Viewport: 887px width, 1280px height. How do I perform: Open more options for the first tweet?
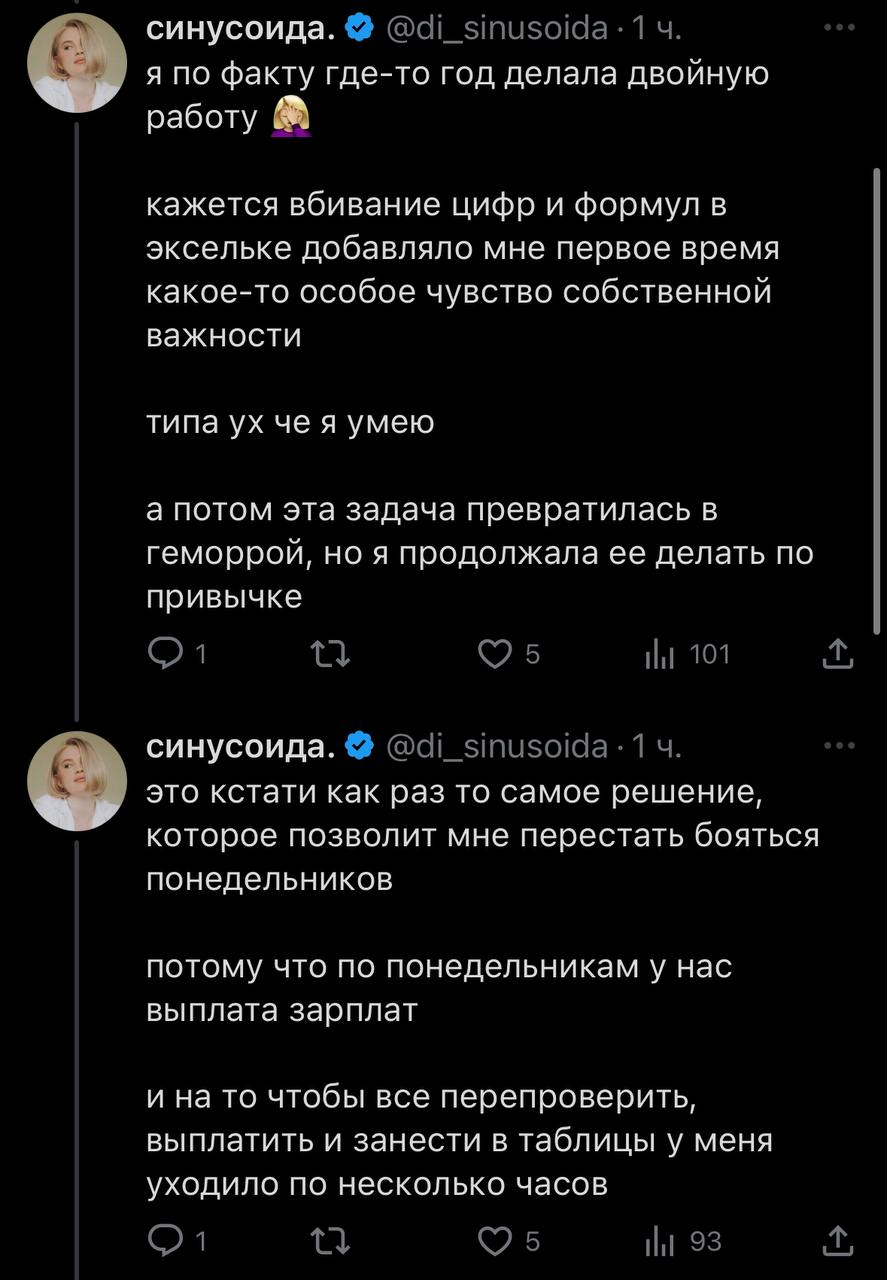pyautogui.click(x=838, y=29)
